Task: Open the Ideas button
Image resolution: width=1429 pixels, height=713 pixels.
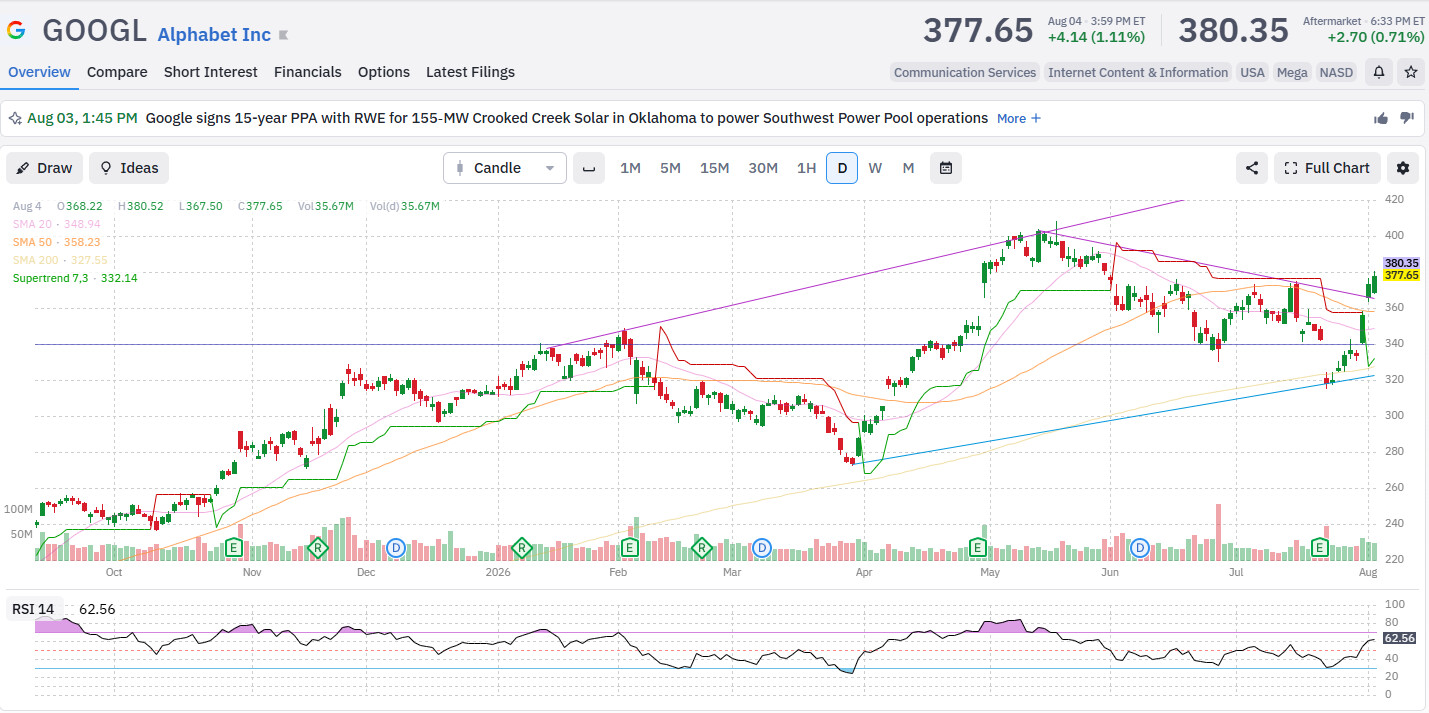Action: tap(129, 168)
